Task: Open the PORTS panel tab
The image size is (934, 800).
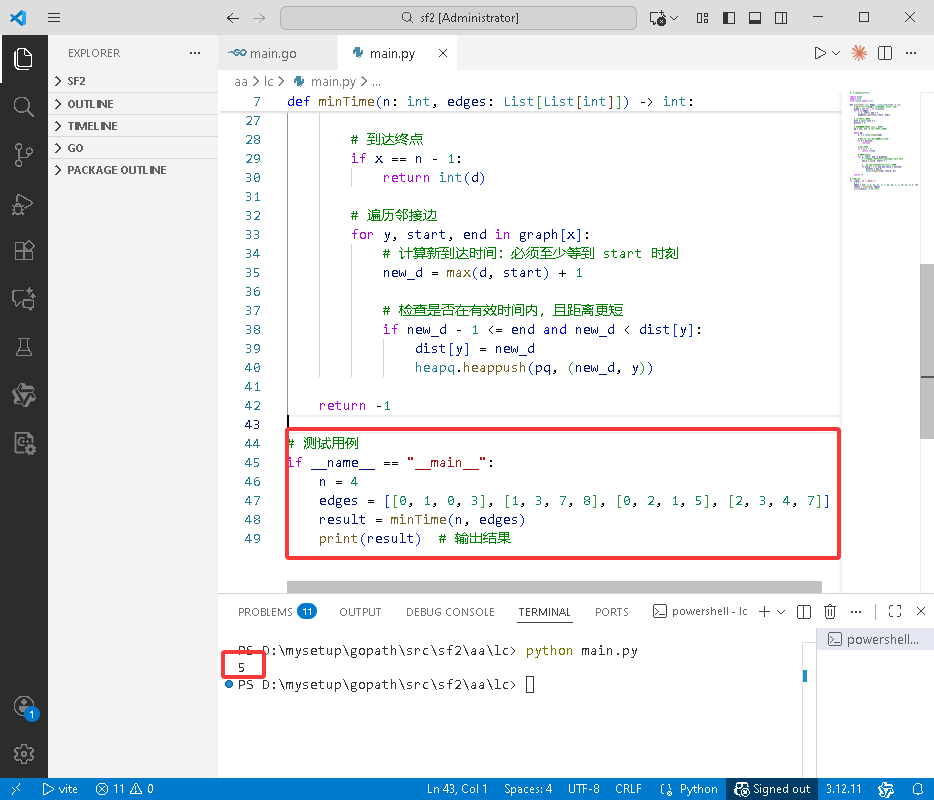Action: pos(611,612)
